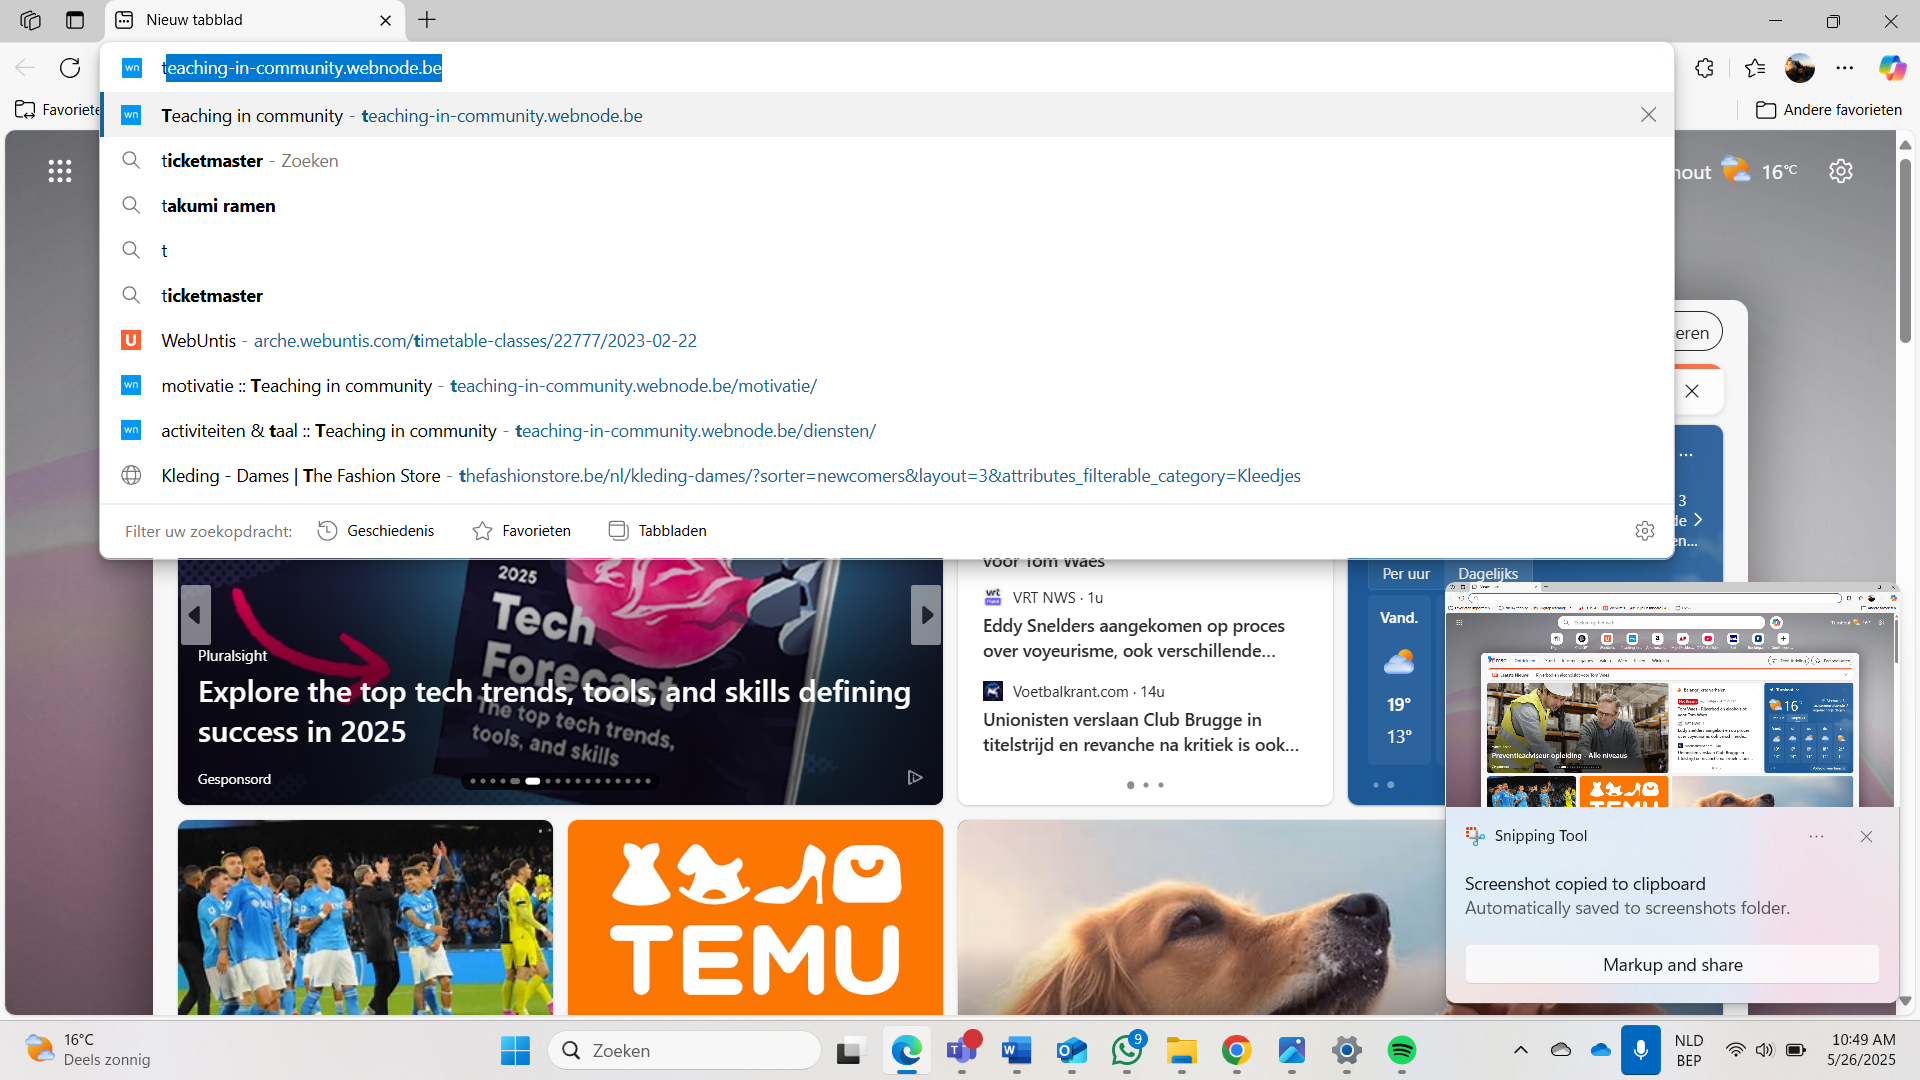Switch weather widget to Per uur

click(x=1406, y=574)
